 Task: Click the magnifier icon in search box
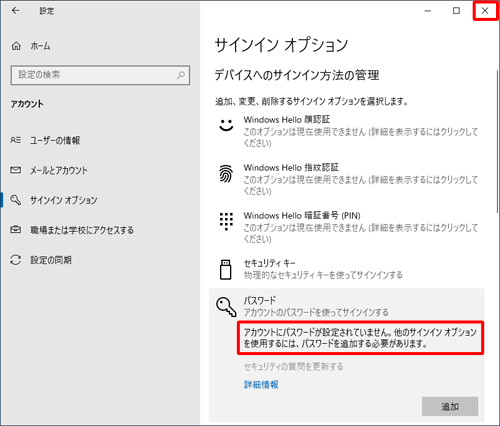point(181,75)
